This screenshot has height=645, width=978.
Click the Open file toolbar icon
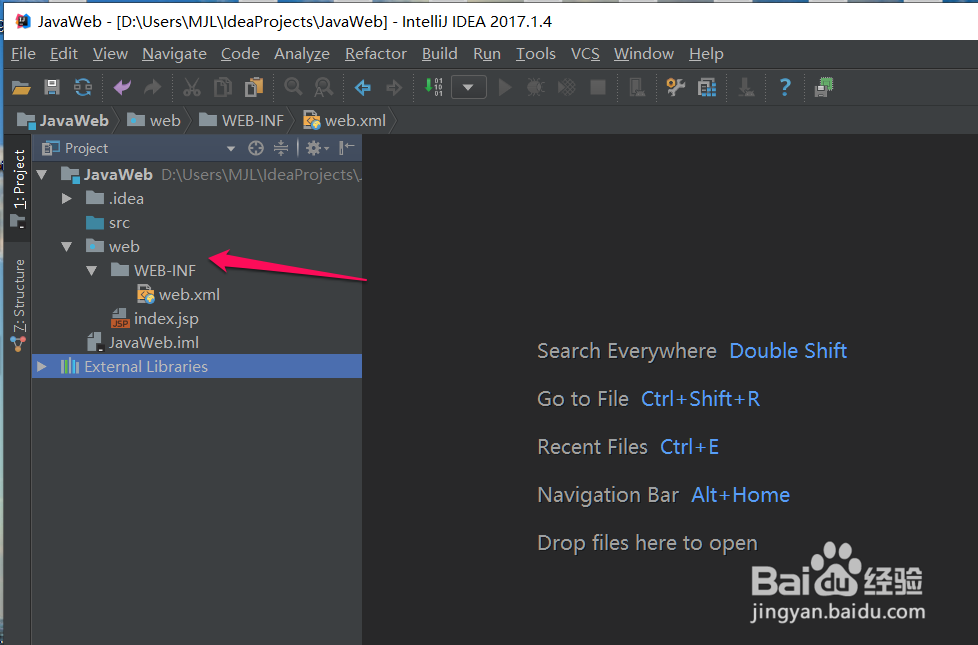[21, 87]
